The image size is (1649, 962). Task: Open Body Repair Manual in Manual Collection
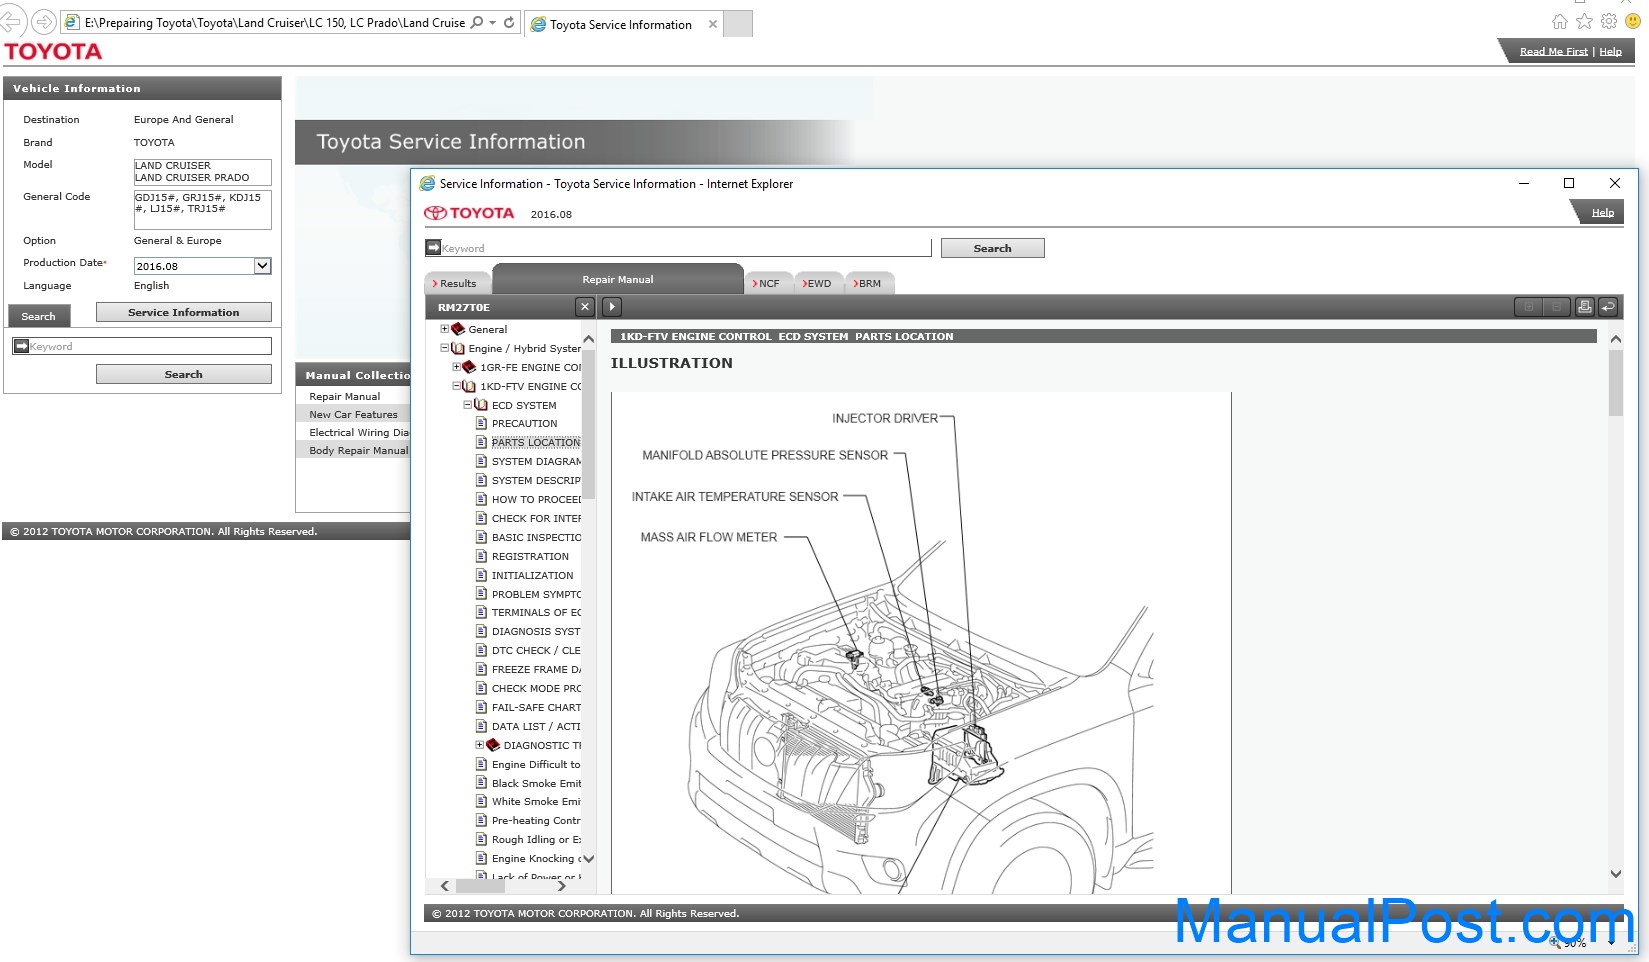(x=358, y=450)
